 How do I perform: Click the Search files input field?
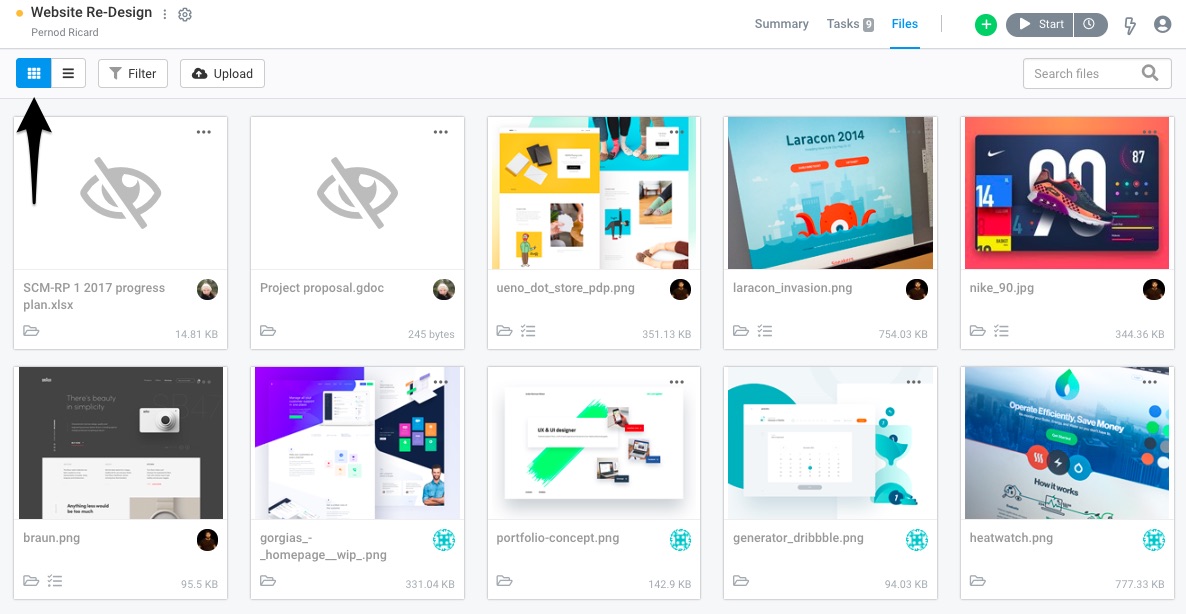coord(1098,73)
